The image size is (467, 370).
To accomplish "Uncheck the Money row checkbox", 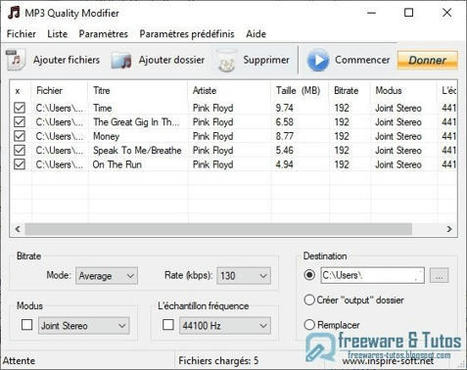I will tap(19, 136).
